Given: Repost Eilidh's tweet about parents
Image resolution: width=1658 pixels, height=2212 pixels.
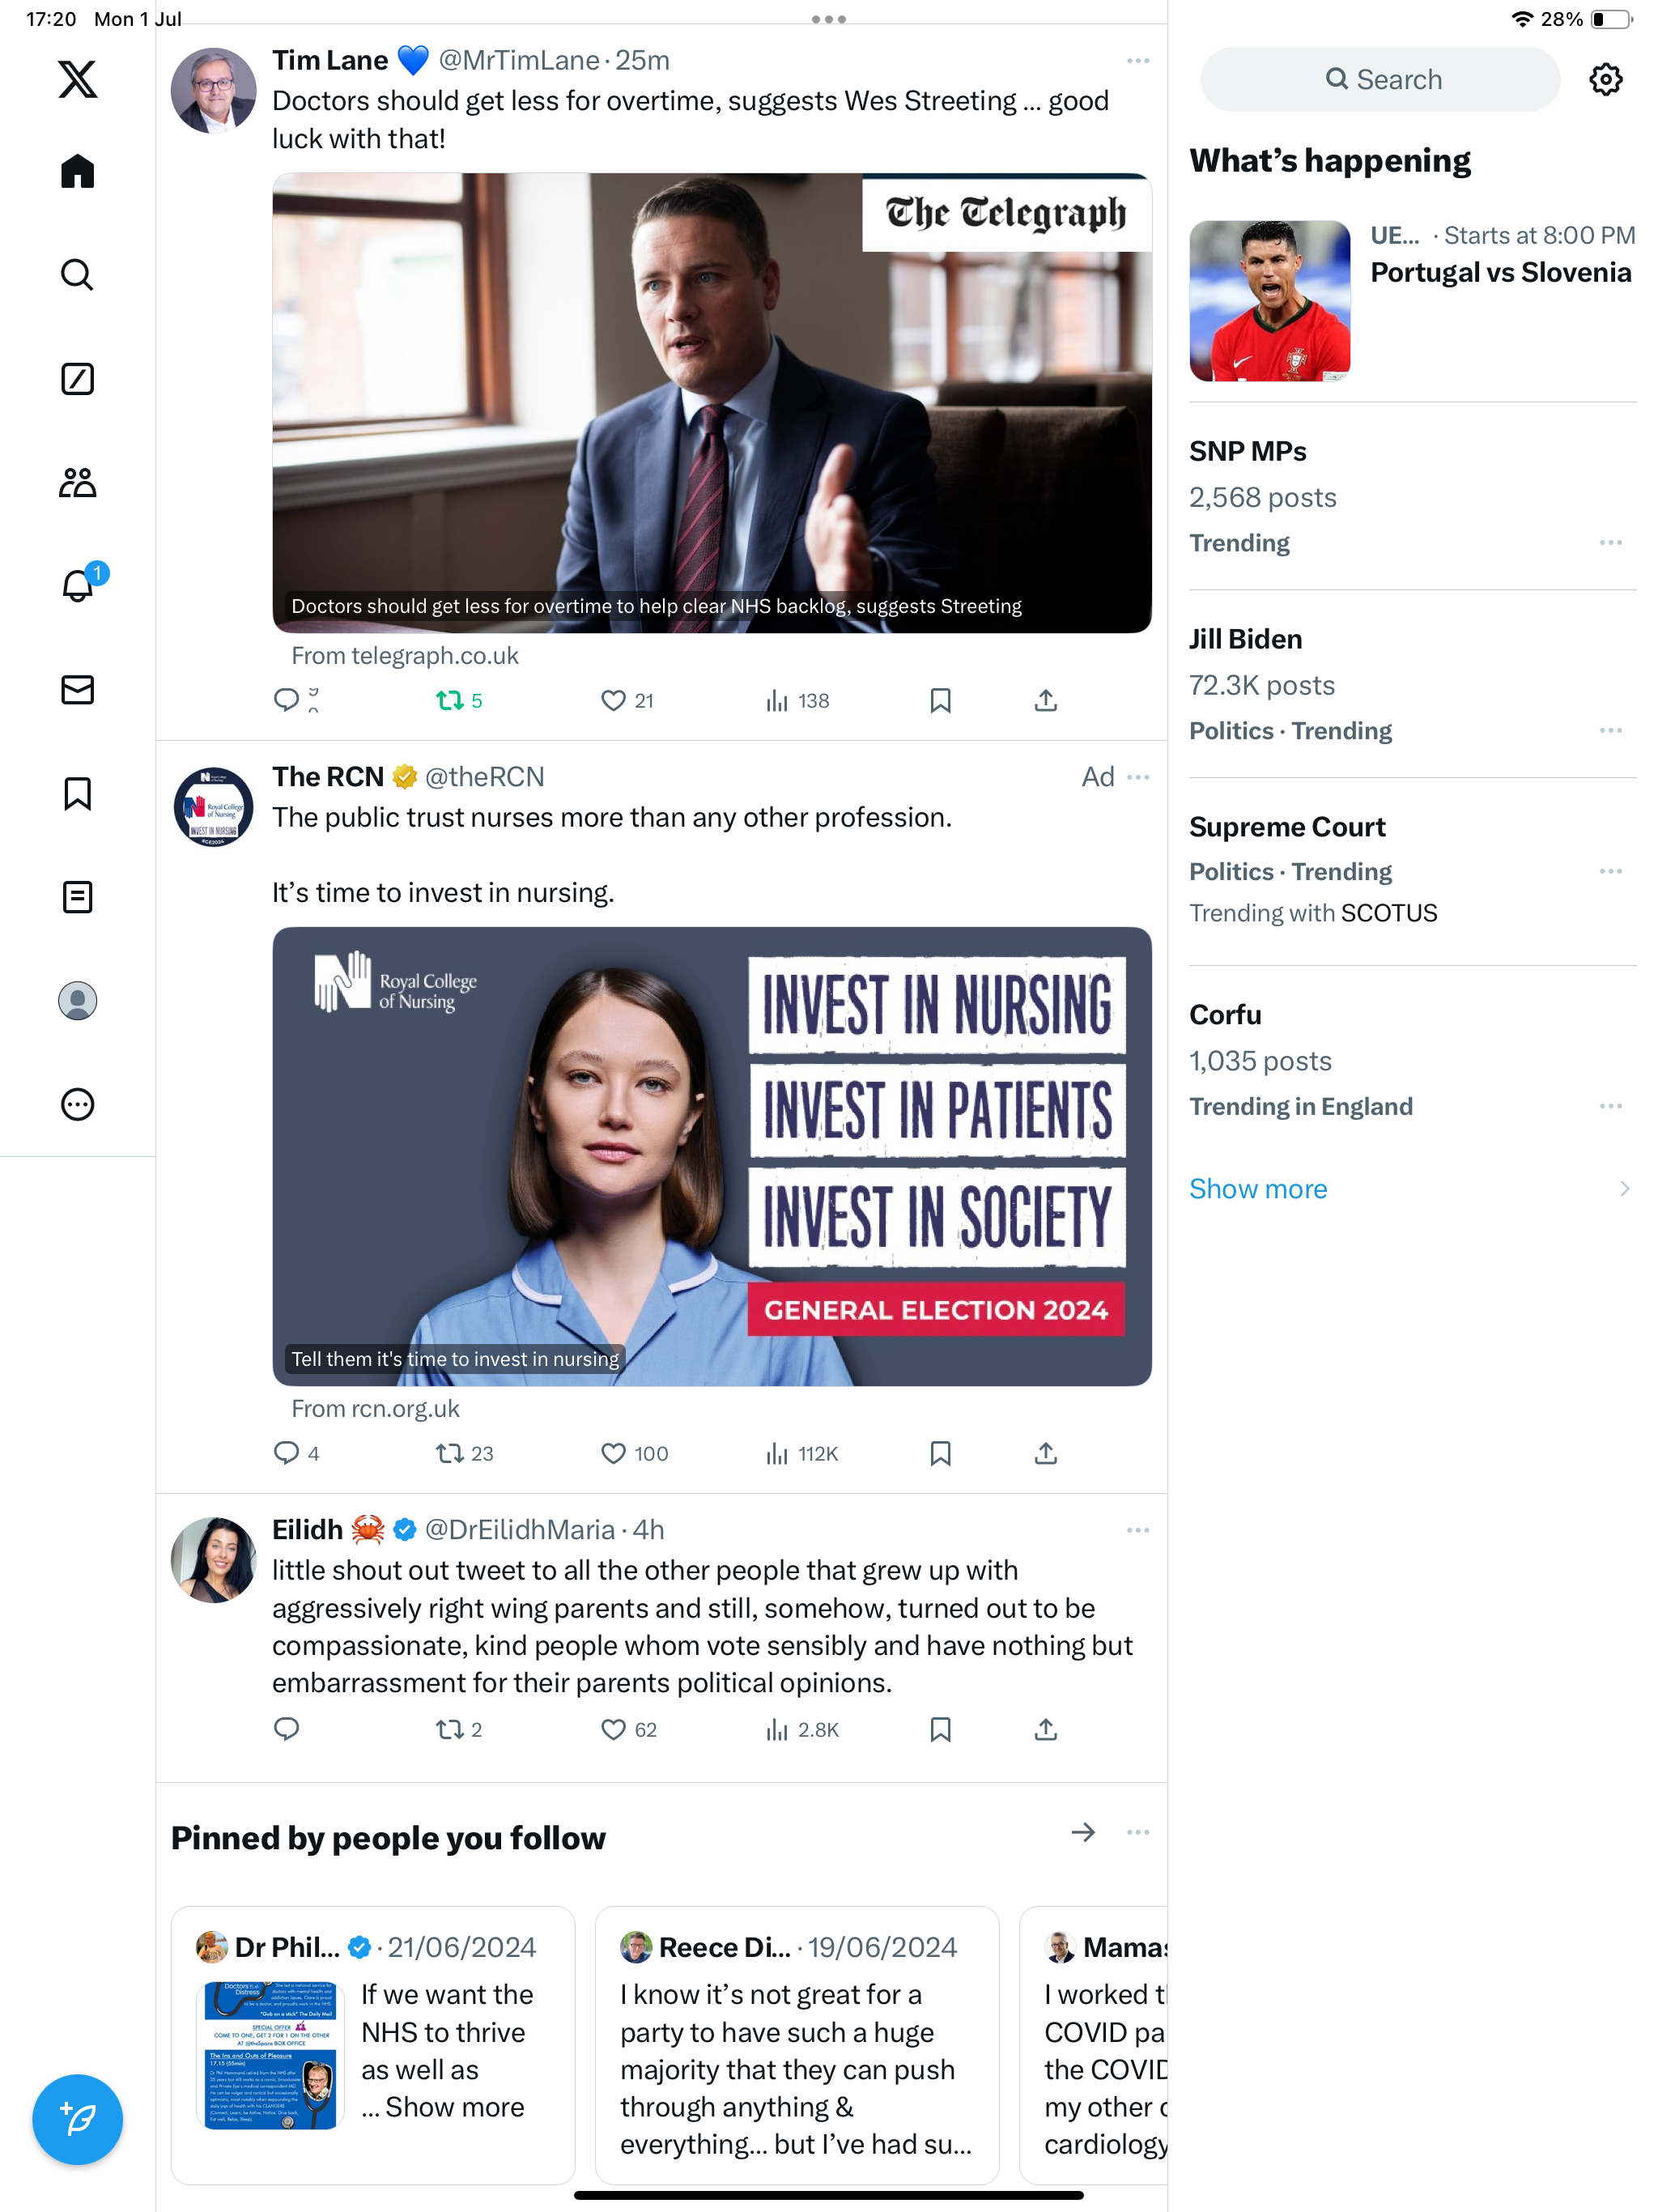Looking at the screenshot, I should pyautogui.click(x=449, y=1730).
